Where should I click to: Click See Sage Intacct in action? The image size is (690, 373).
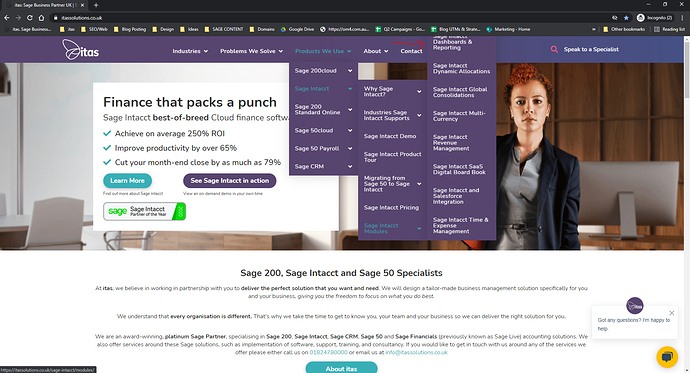click(229, 180)
